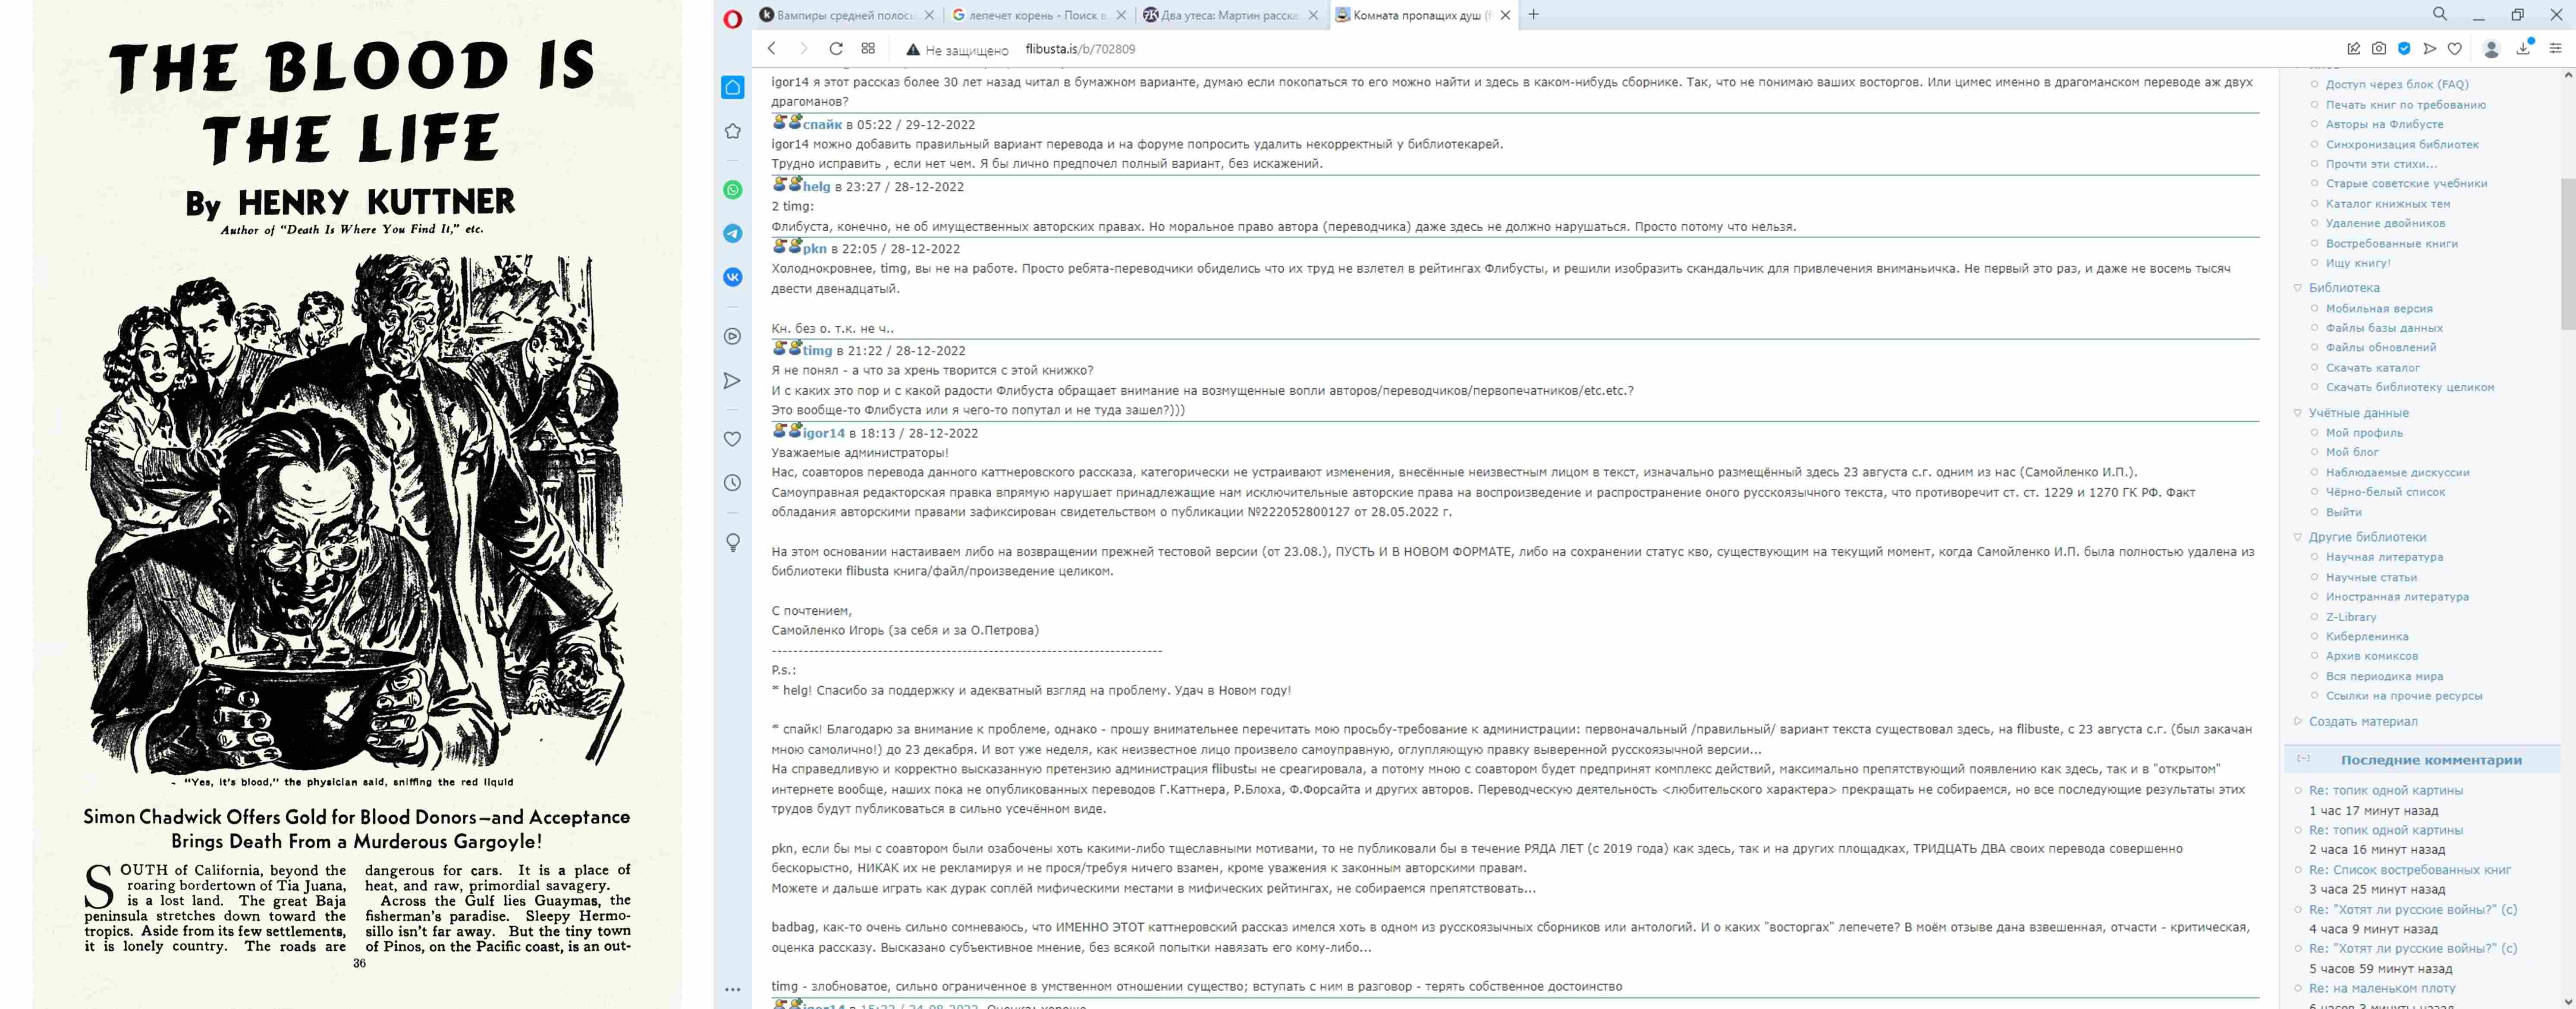Open sidebar three-dots settings

(732, 989)
